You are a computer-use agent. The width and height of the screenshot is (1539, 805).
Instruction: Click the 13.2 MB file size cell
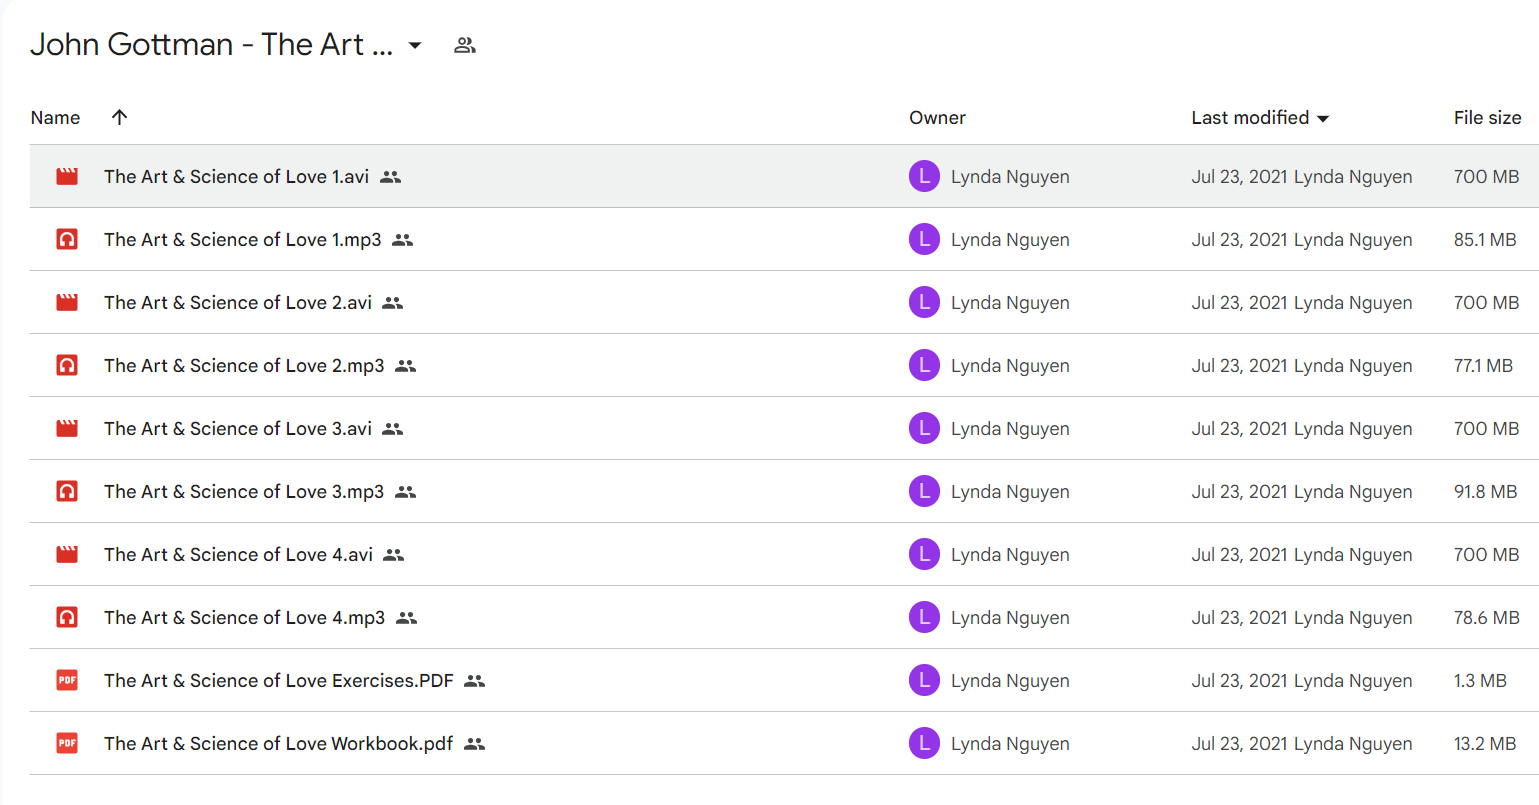[x=1485, y=744]
